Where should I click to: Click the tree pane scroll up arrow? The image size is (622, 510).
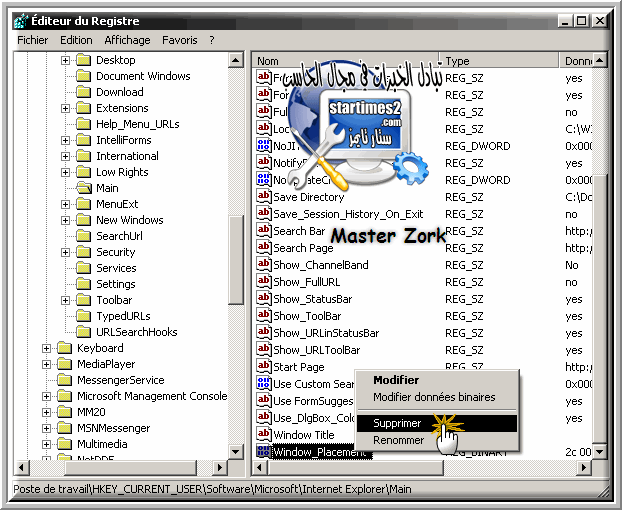coord(236,60)
